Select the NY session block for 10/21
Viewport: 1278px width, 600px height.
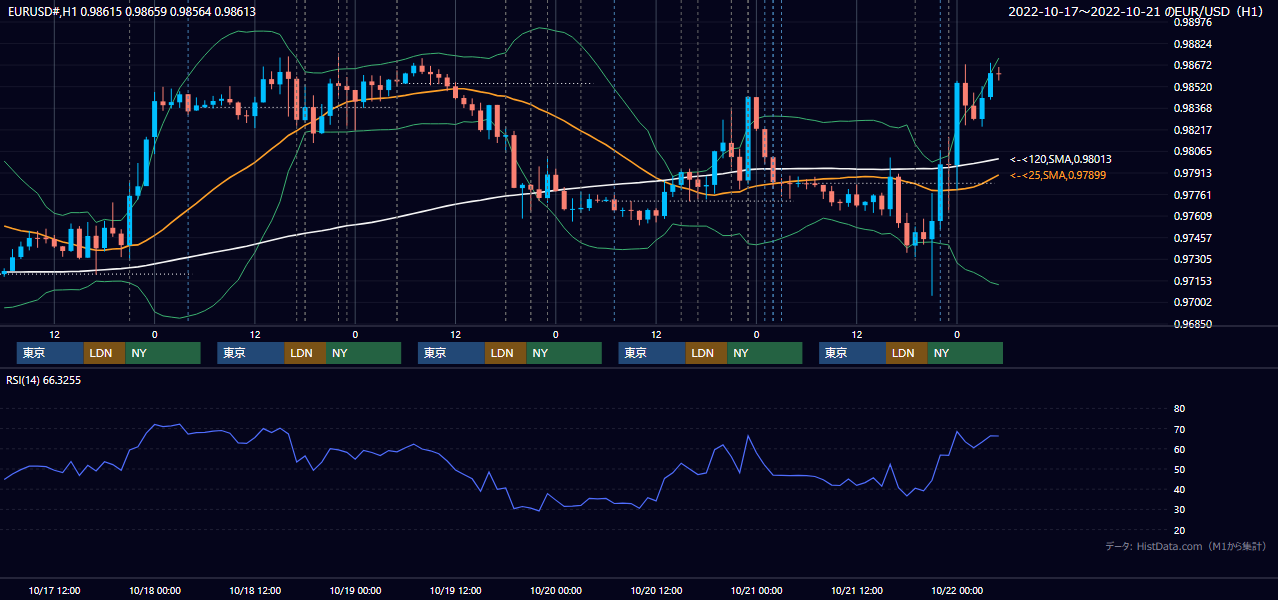tap(965, 353)
